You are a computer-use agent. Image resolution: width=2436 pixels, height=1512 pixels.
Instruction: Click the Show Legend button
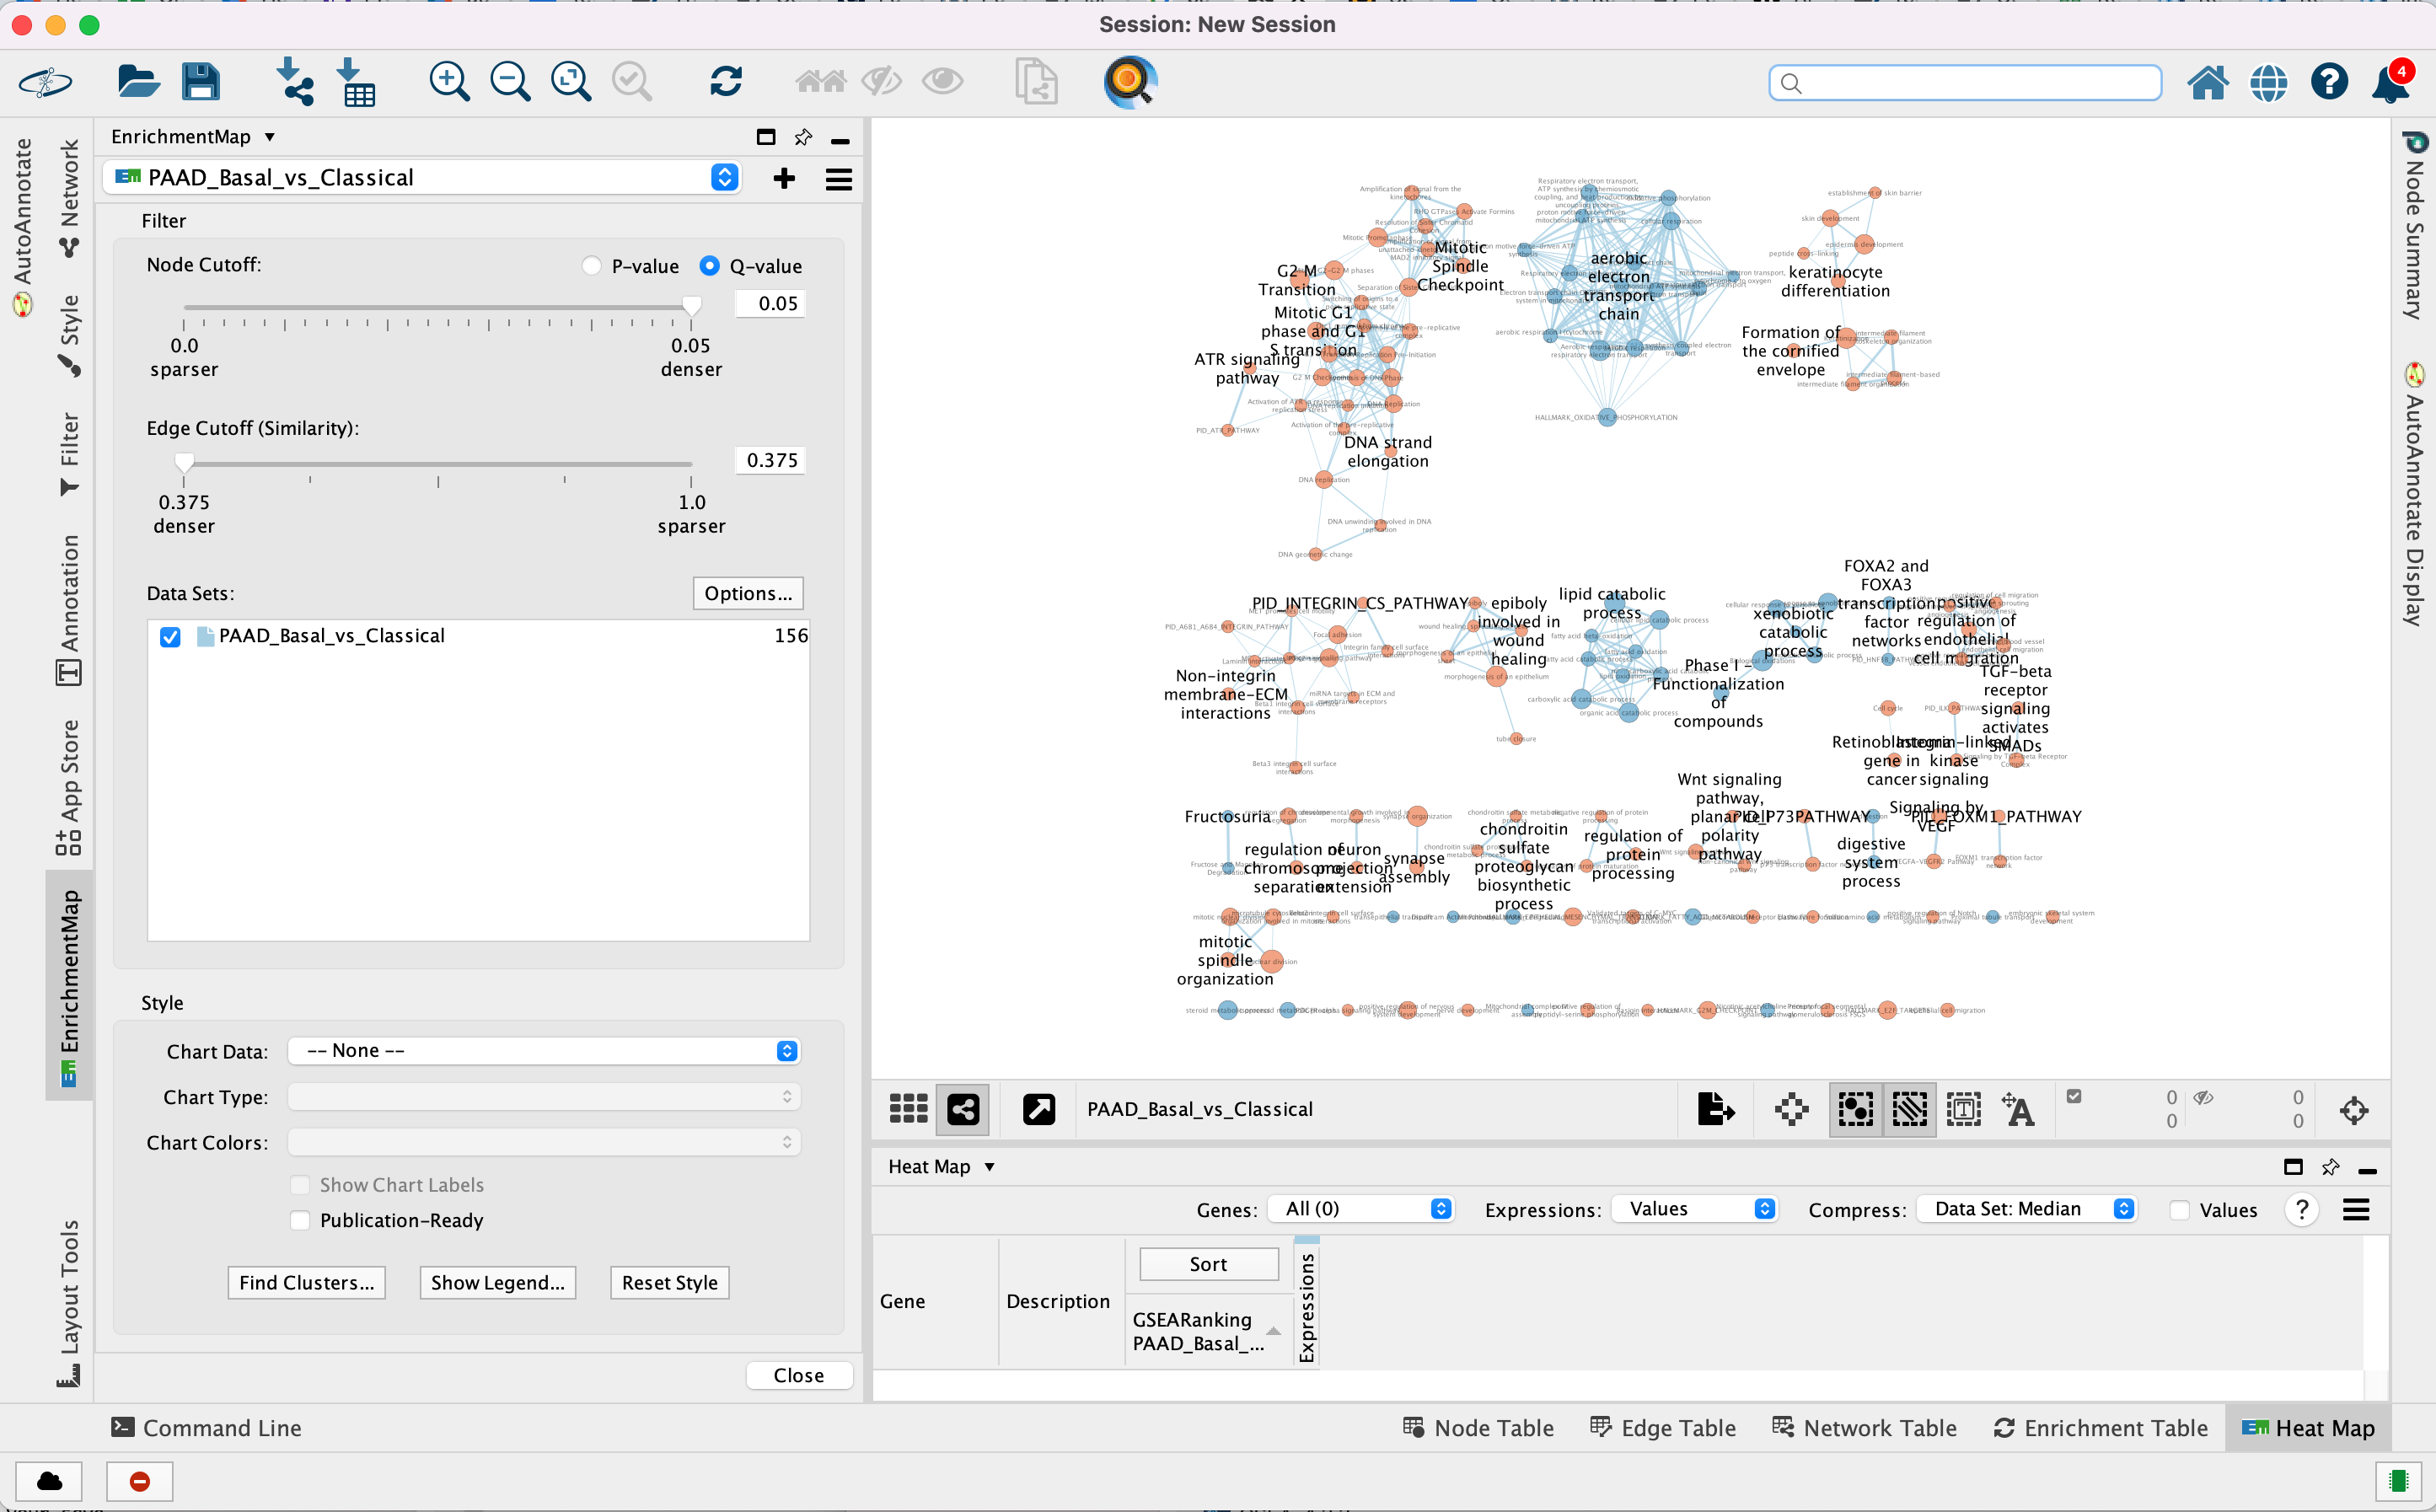point(497,1283)
